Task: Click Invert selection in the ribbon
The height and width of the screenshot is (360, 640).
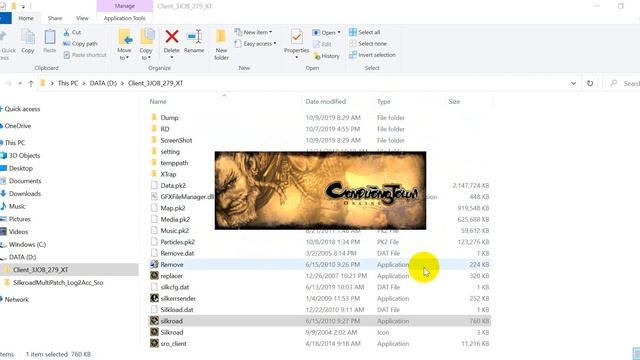Action: [372, 55]
